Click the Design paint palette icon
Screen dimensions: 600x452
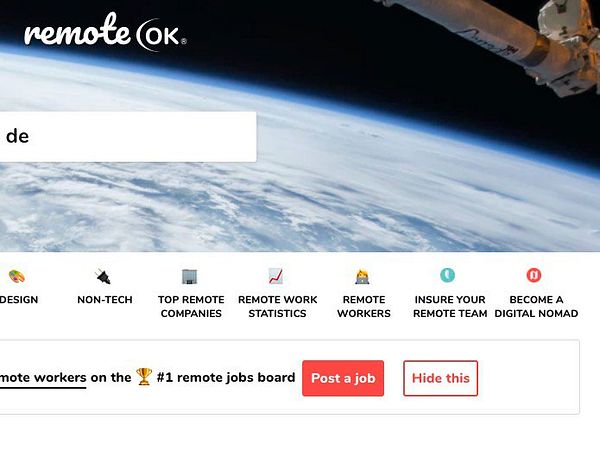coord(16,276)
